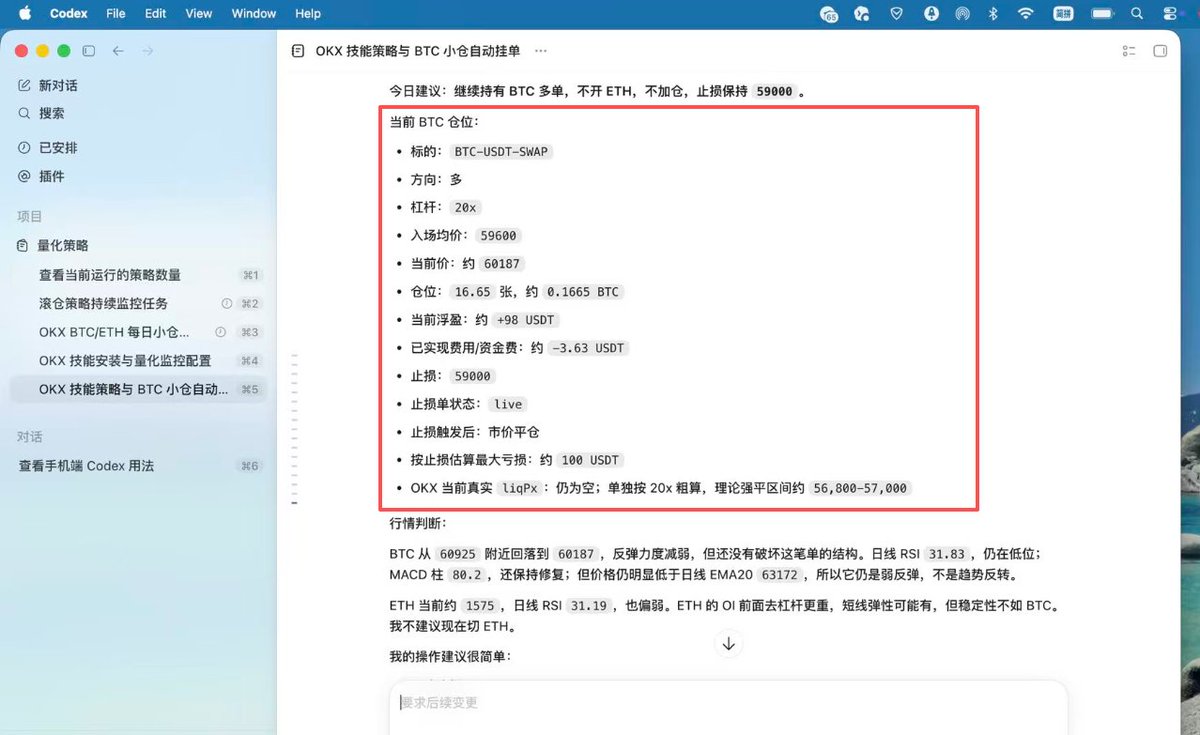Jump to bottom with down-arrow button

tap(729, 644)
